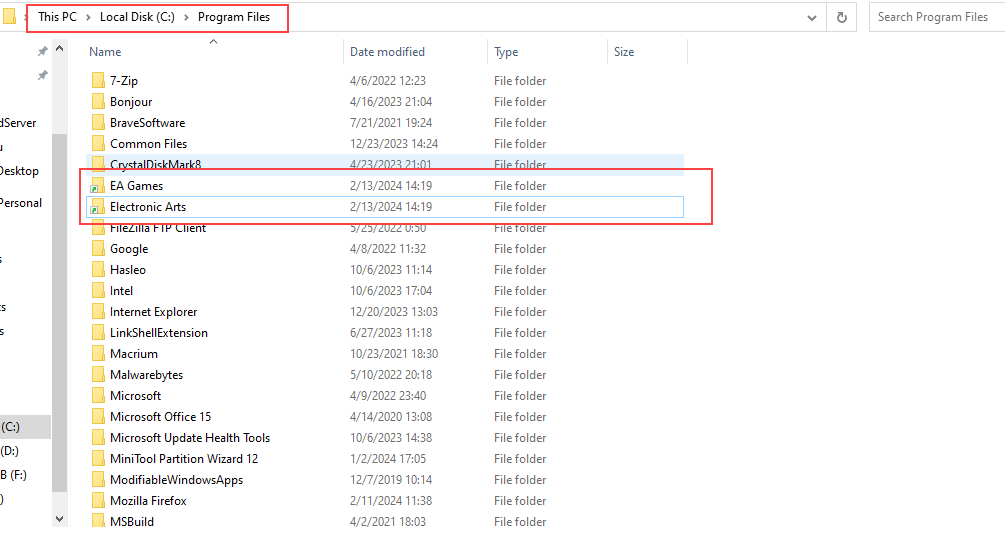Select the Google folder icon

[x=97, y=249]
